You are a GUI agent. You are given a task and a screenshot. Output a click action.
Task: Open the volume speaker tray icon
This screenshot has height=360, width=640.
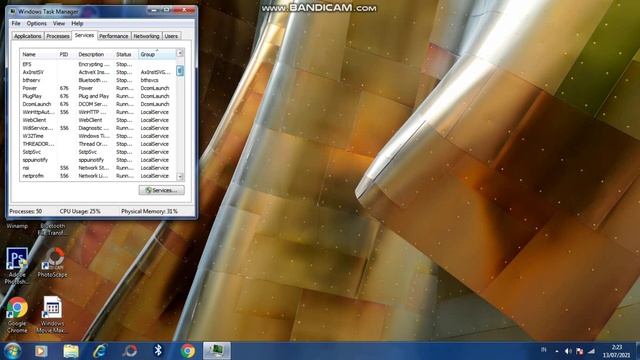(x=568, y=351)
